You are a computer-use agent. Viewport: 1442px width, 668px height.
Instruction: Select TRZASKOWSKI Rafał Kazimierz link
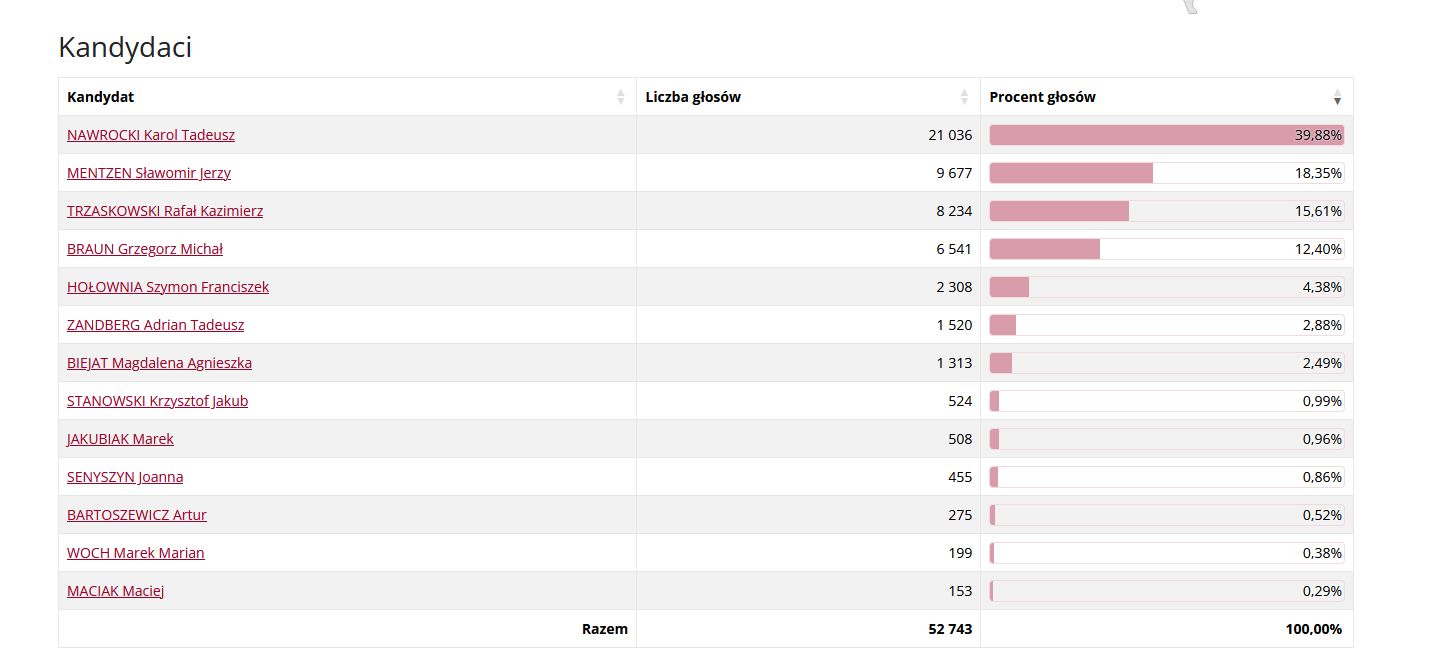pyautogui.click(x=165, y=211)
